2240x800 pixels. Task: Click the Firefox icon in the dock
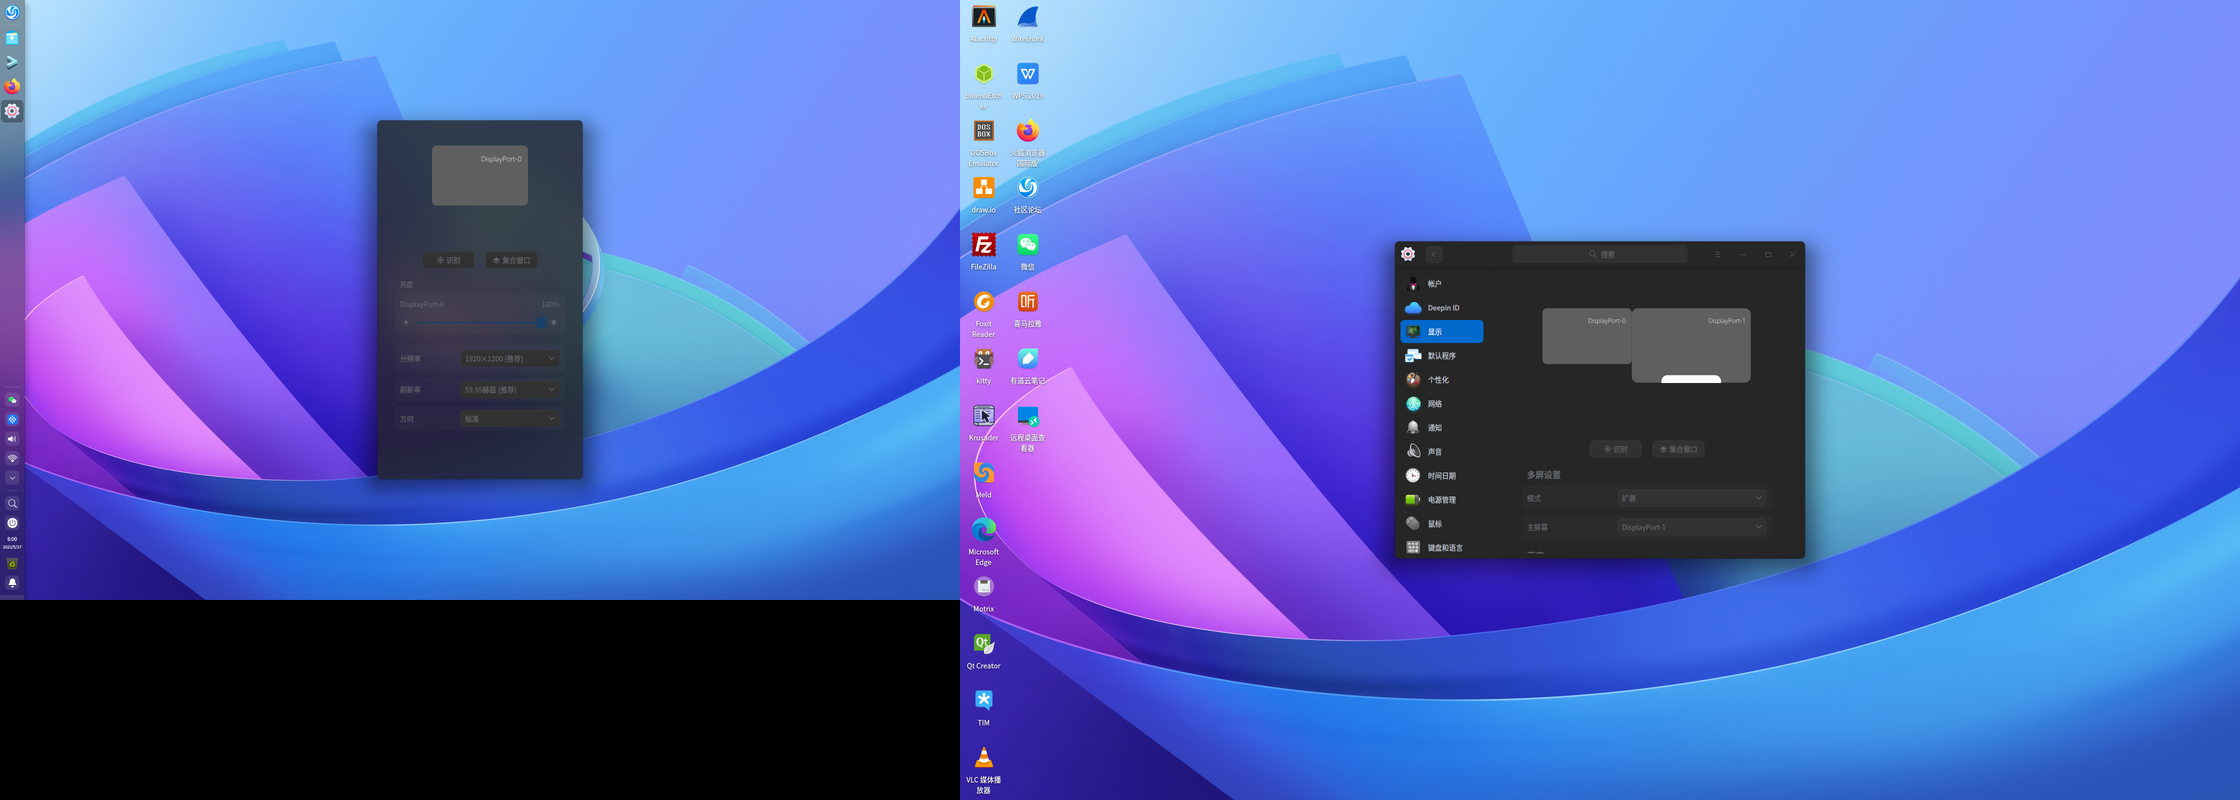(x=12, y=87)
